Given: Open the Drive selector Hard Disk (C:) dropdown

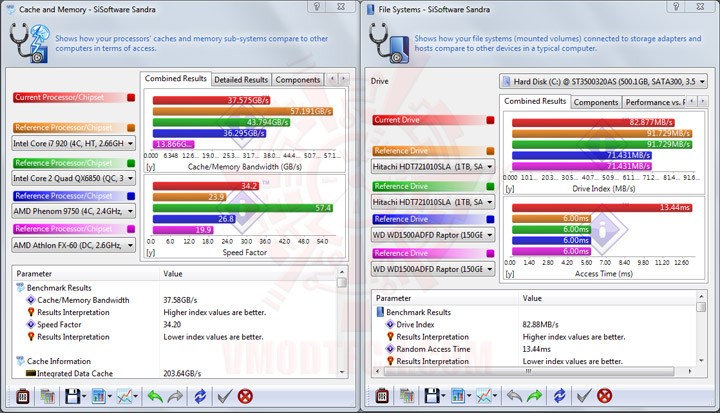Looking at the screenshot, I should click(603, 82).
